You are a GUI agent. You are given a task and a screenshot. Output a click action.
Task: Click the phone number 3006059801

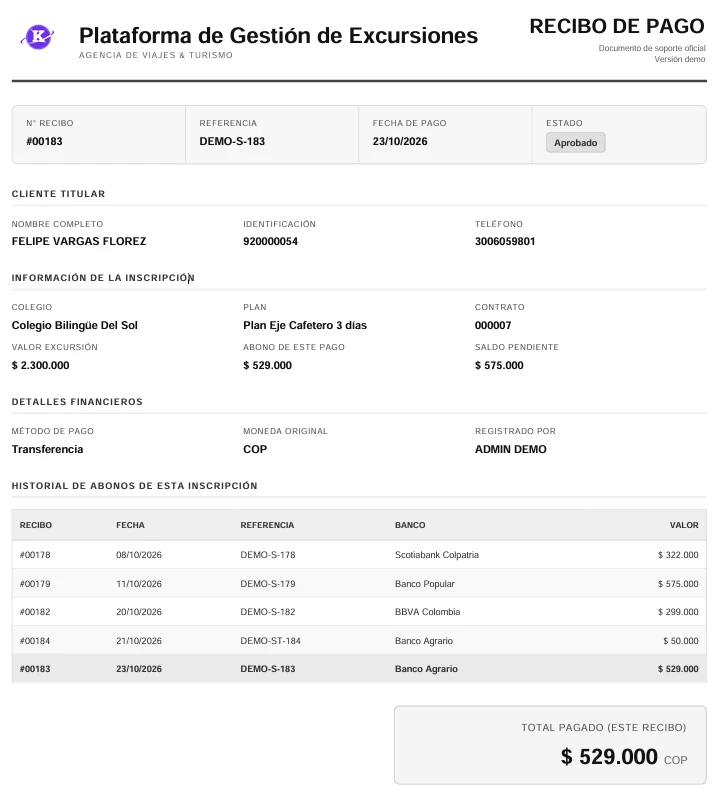click(x=505, y=241)
